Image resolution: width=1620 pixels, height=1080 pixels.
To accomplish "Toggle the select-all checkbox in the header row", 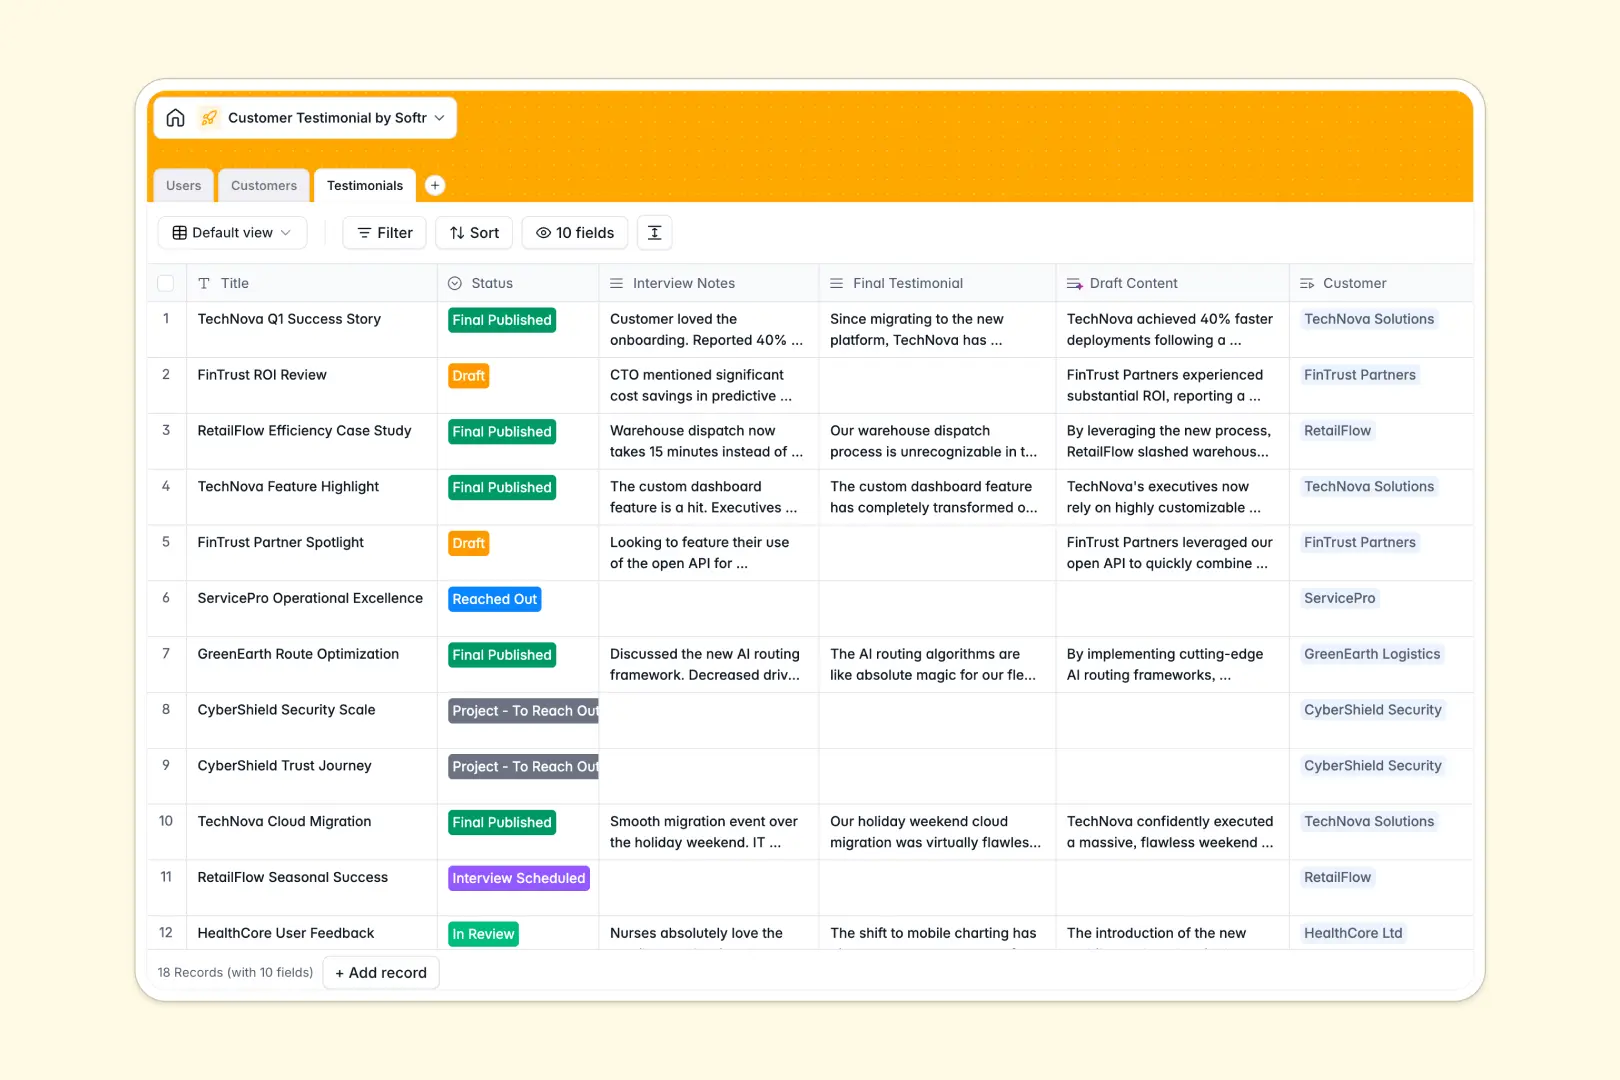I will pyautogui.click(x=166, y=283).
